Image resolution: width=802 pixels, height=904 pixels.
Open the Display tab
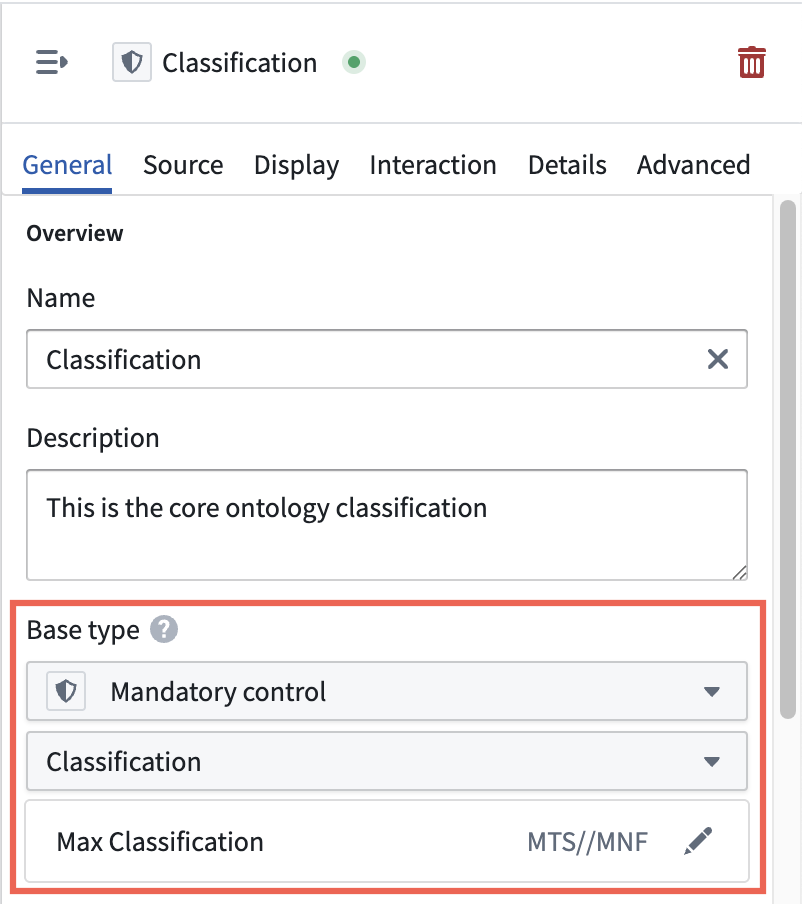[296, 165]
